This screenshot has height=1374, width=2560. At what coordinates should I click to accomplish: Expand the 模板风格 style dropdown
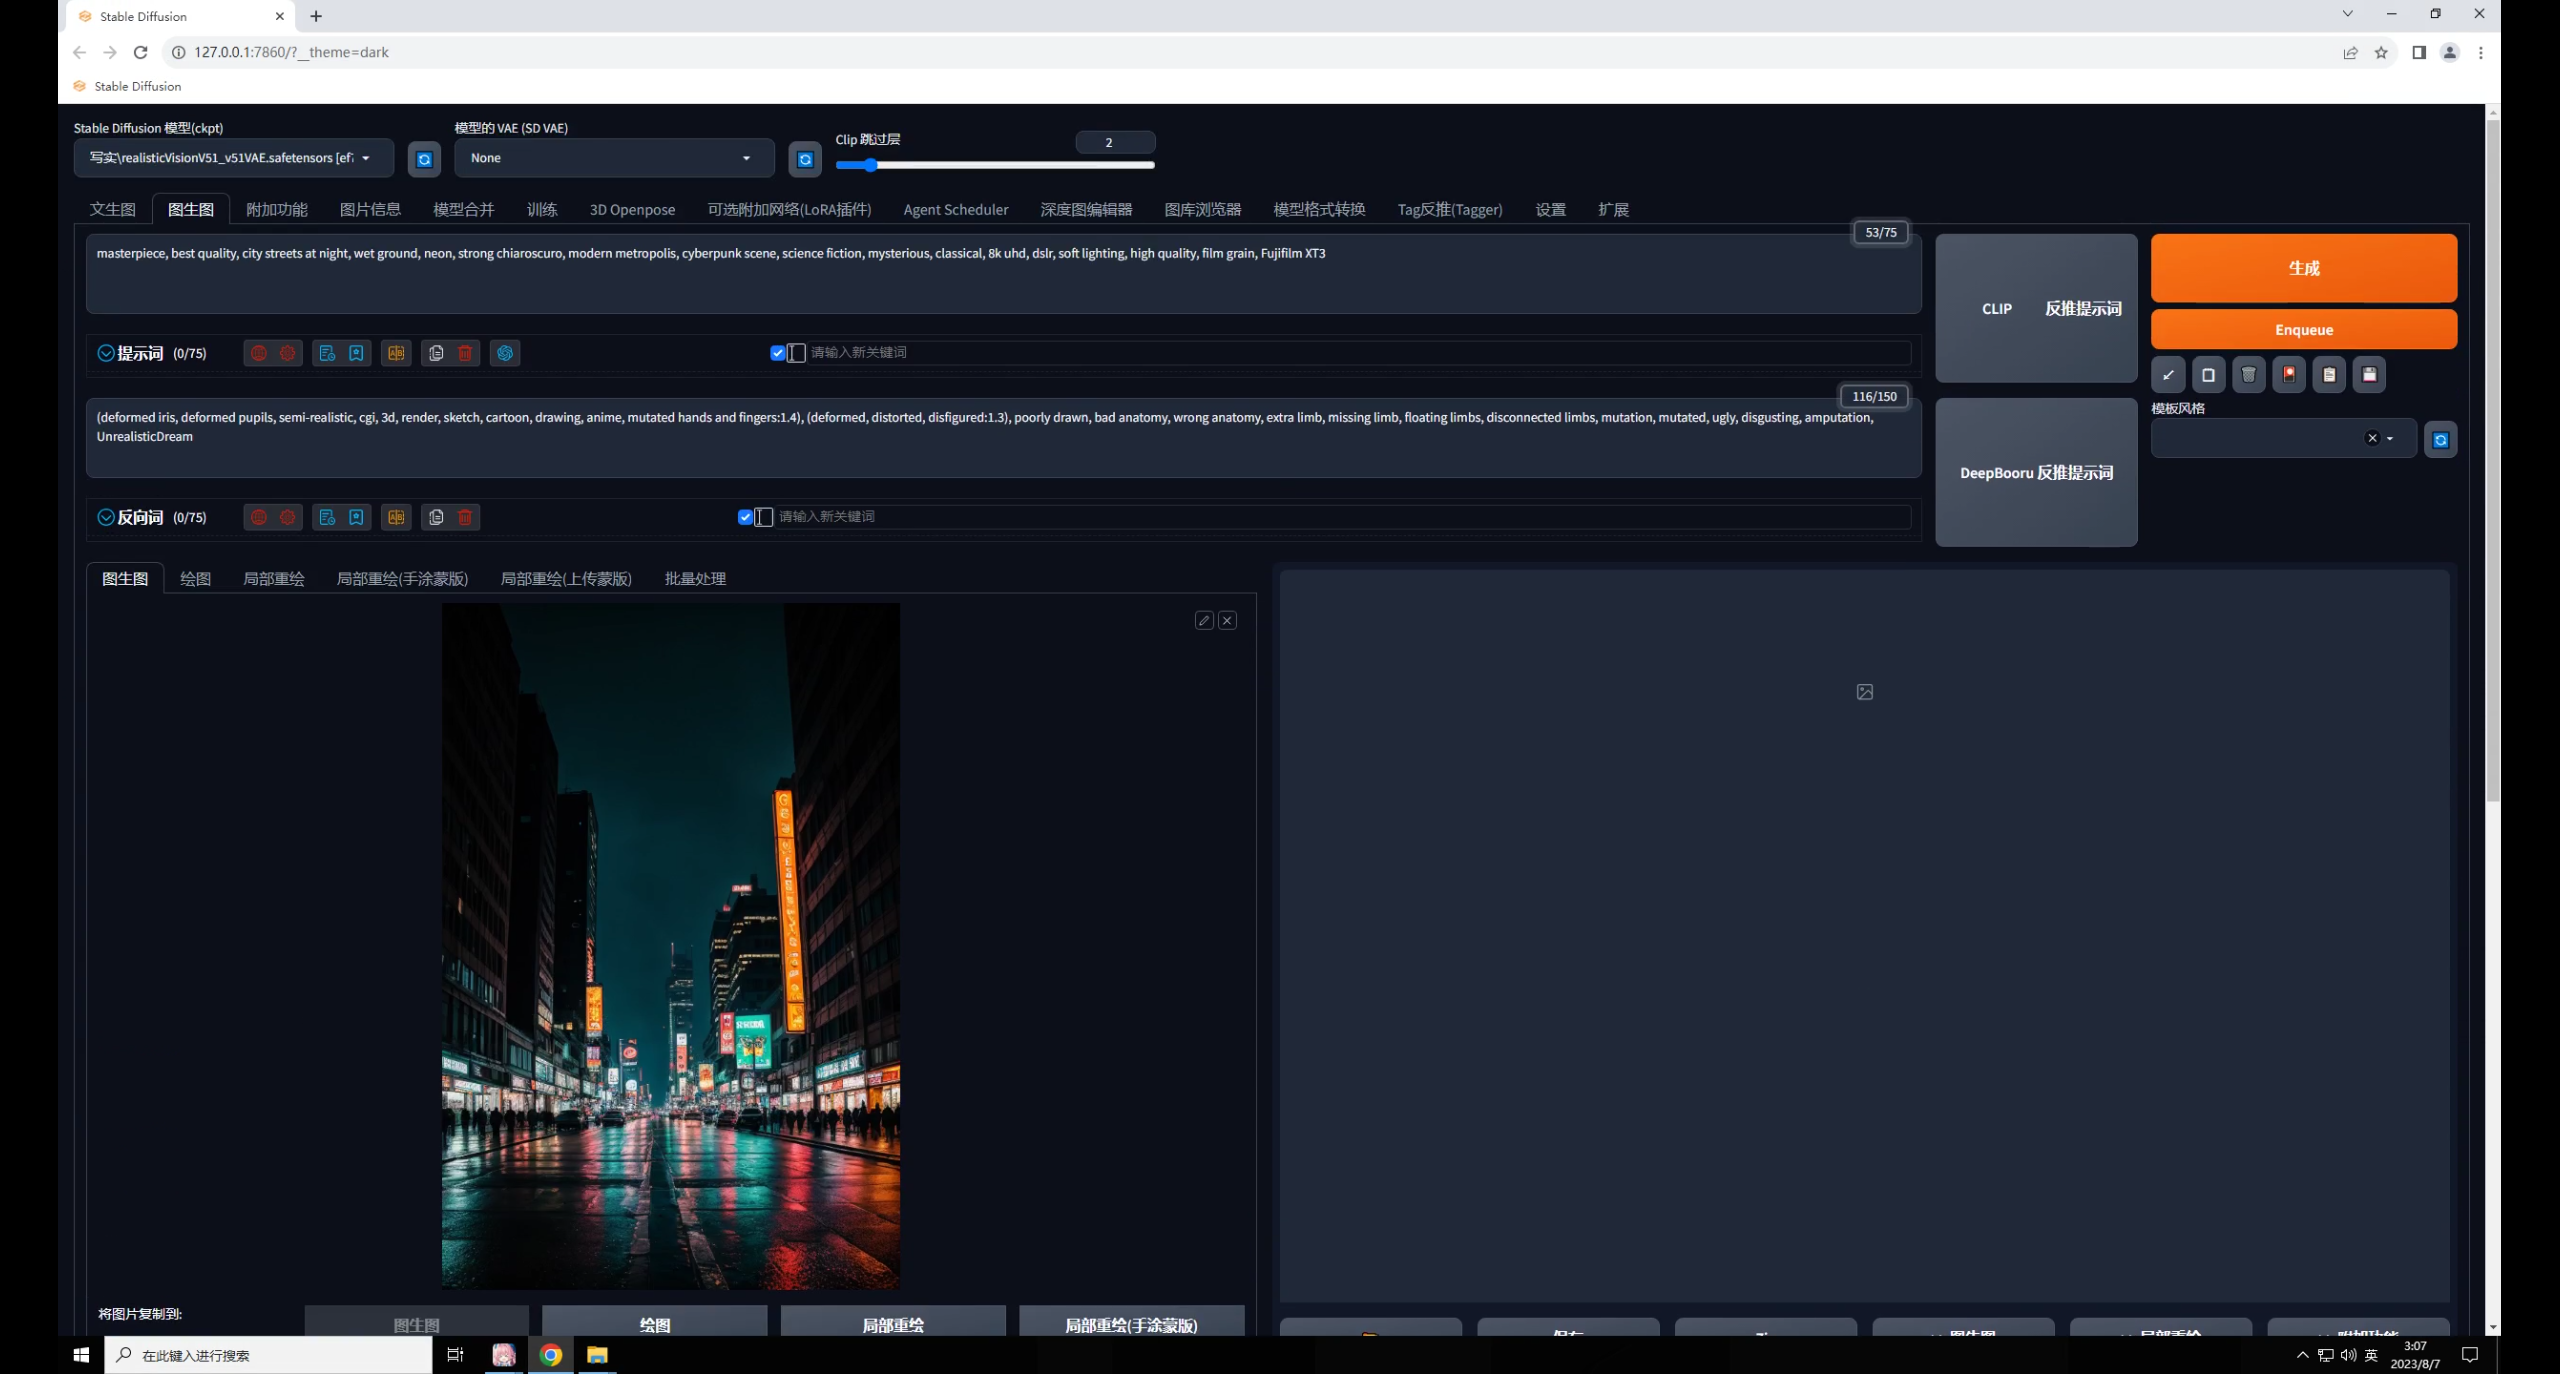click(x=2390, y=439)
